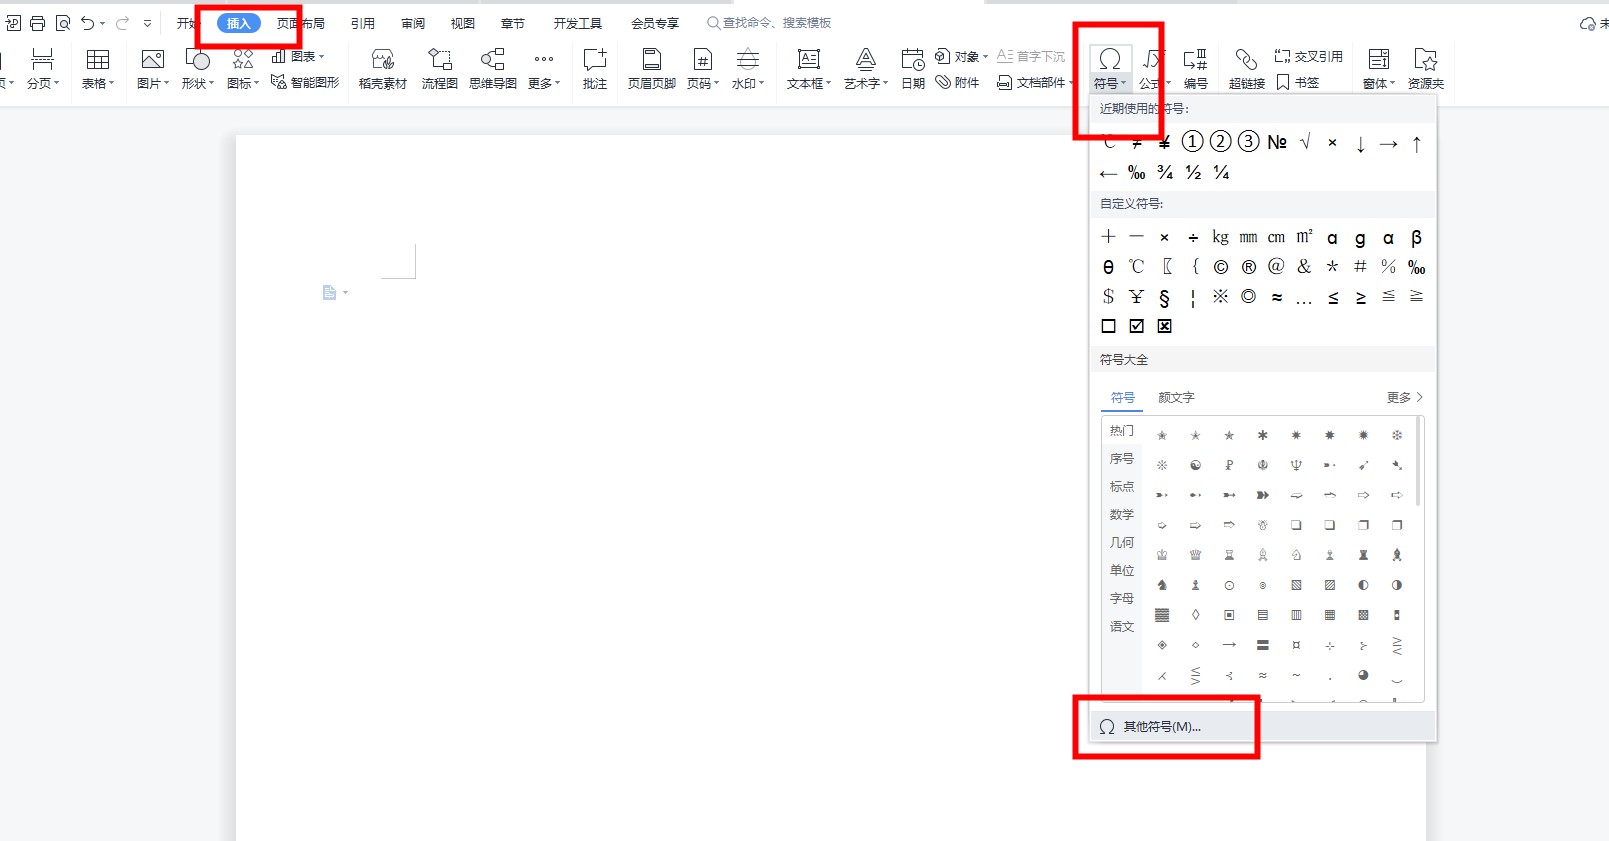1609x841 pixels.
Task: Click 其他符号(M)... at panel bottom
Action: click(1161, 727)
